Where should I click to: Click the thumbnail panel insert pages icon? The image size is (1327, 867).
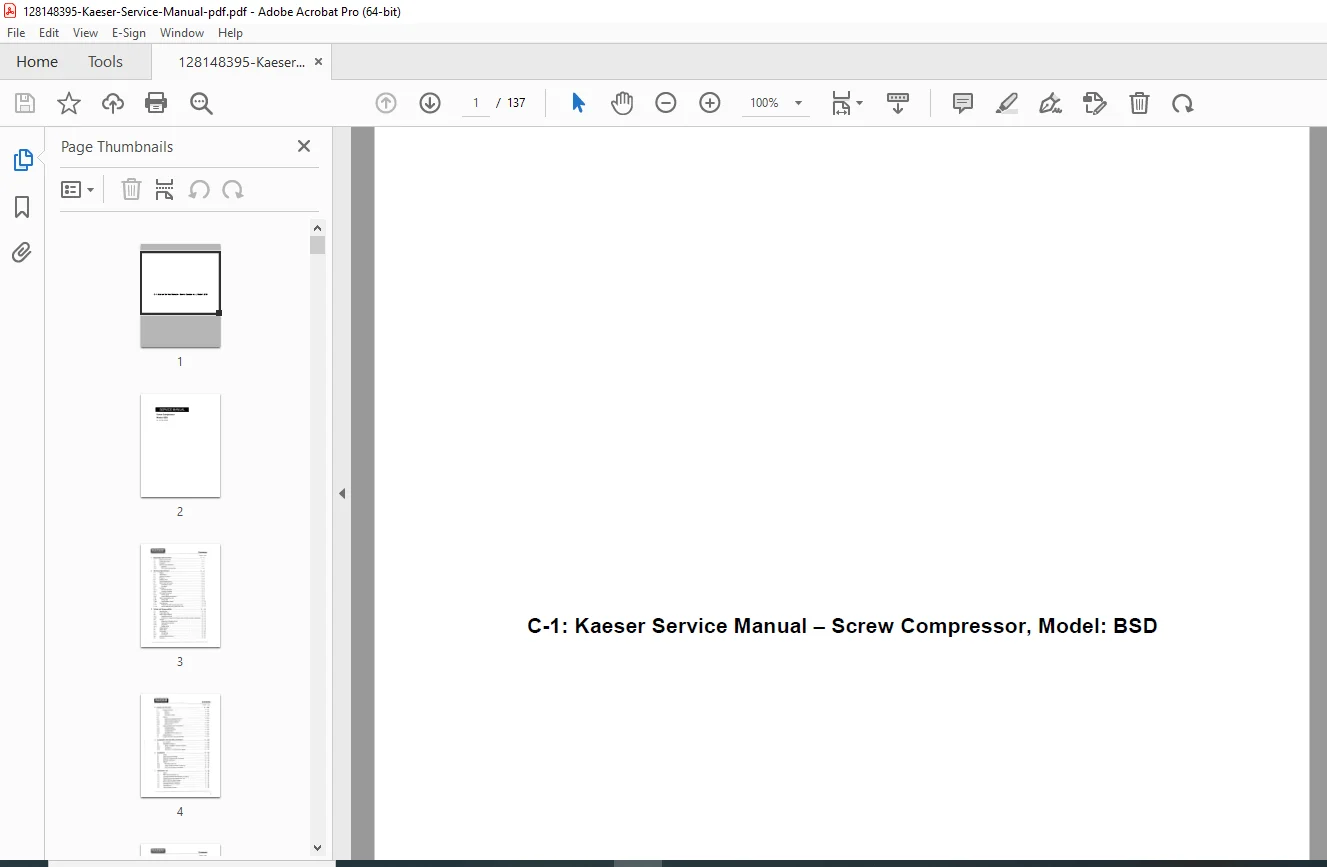tap(165, 189)
